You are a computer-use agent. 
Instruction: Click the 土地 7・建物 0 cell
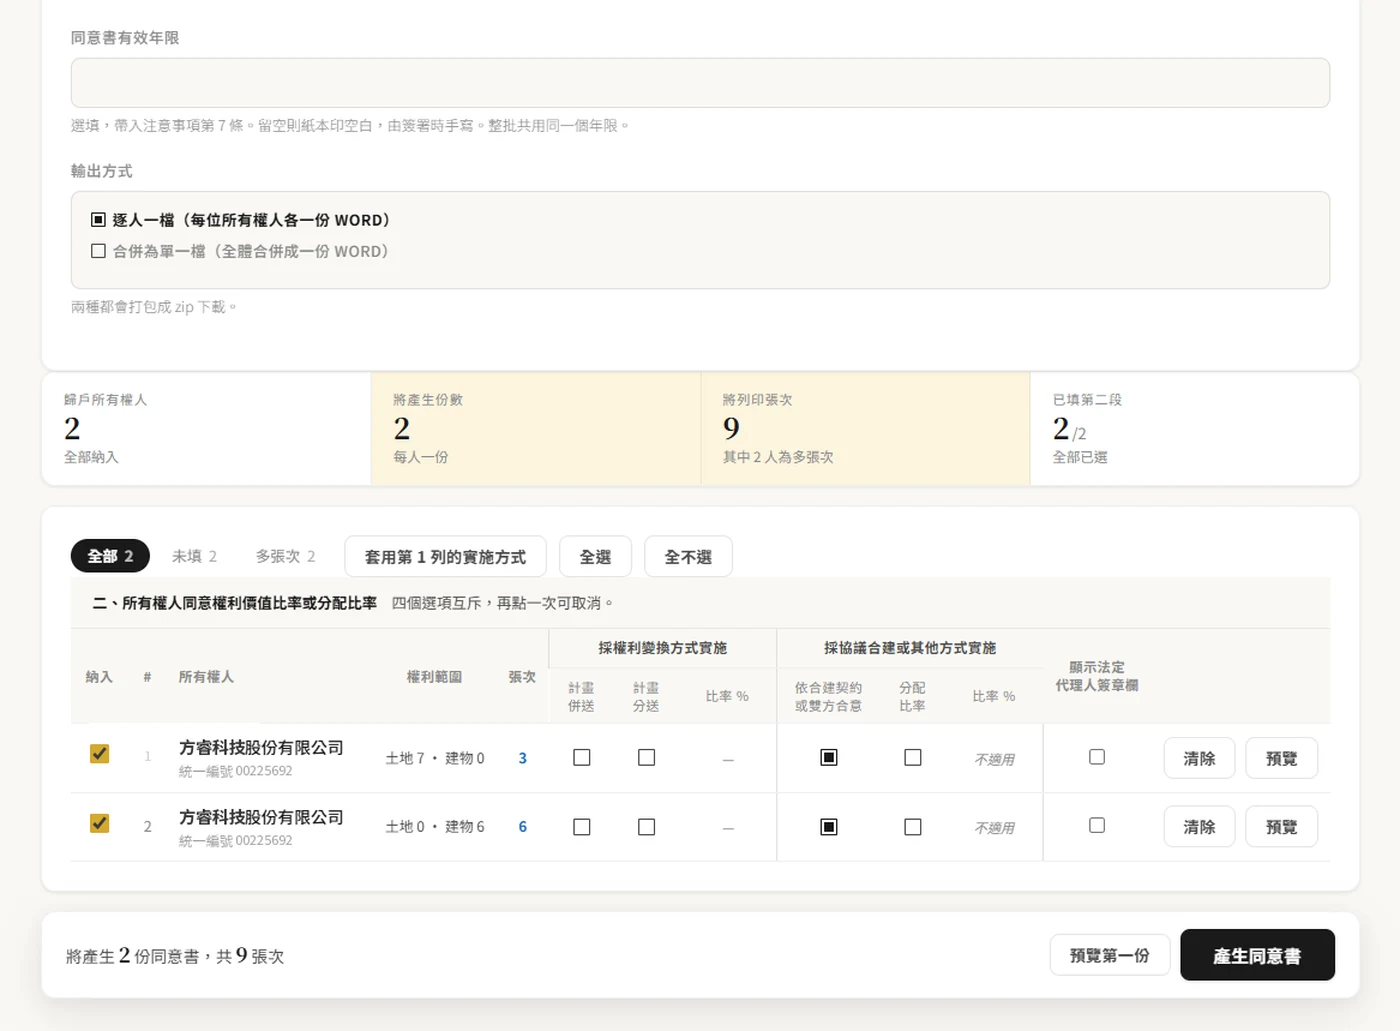(x=435, y=759)
